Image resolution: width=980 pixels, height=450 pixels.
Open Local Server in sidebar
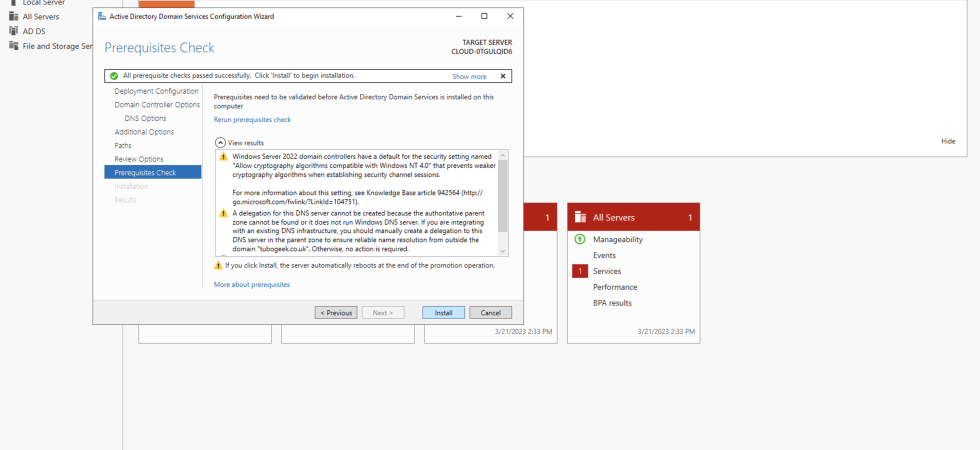44,3
